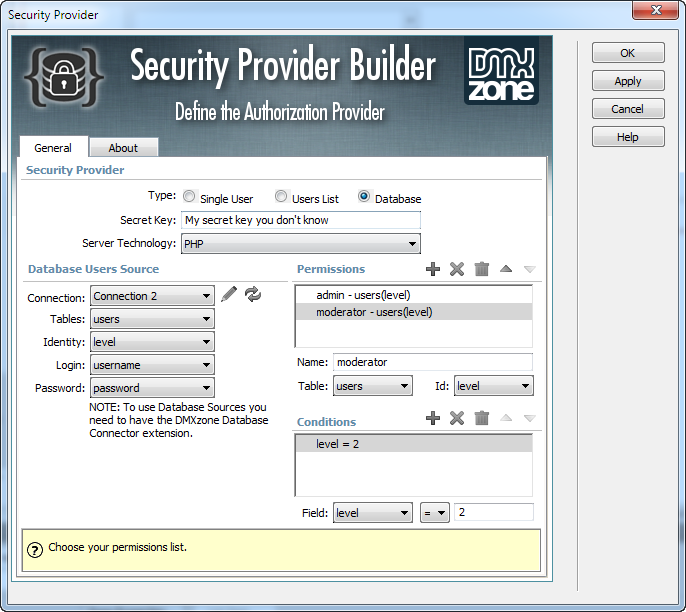Click the Secret Key input field
This screenshot has height=612, width=686.
point(301,220)
